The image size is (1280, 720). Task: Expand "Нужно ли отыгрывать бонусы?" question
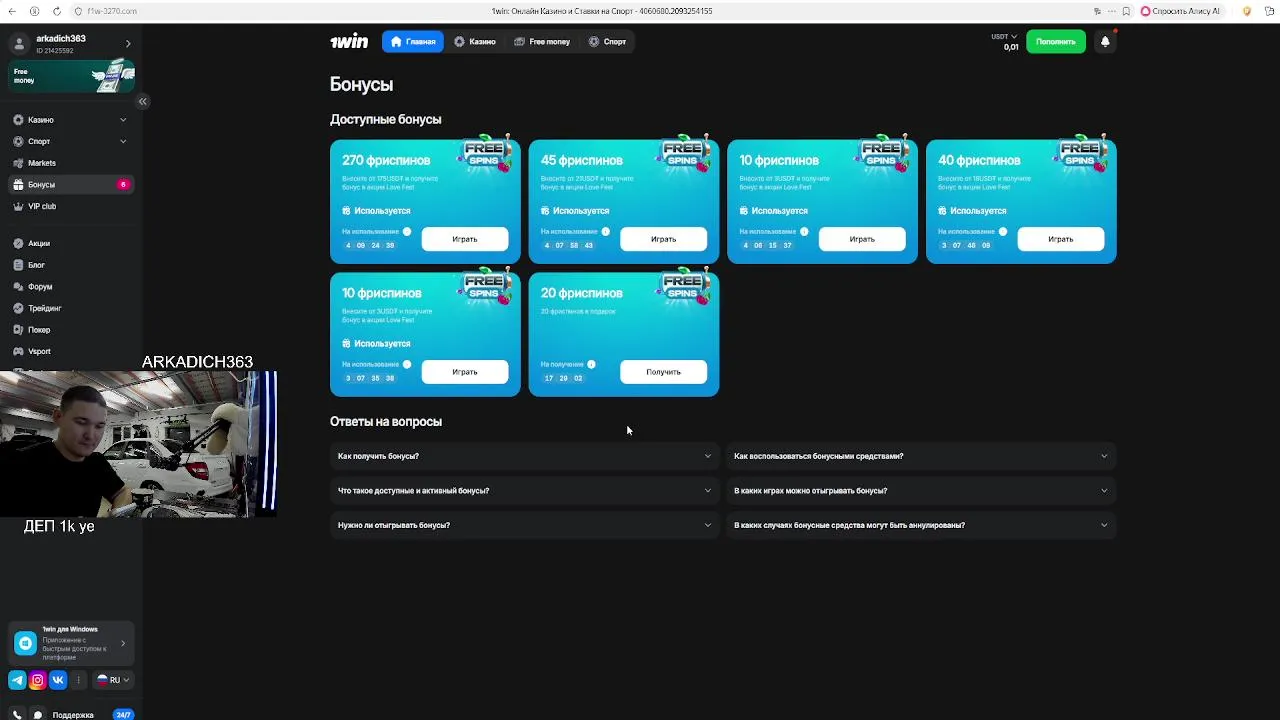524,525
